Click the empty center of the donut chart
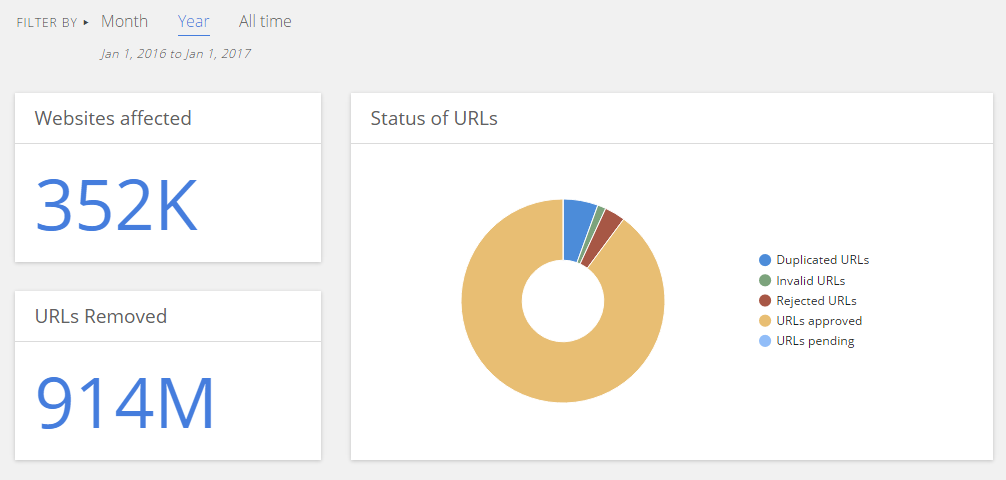This screenshot has width=1006, height=480. click(563, 301)
